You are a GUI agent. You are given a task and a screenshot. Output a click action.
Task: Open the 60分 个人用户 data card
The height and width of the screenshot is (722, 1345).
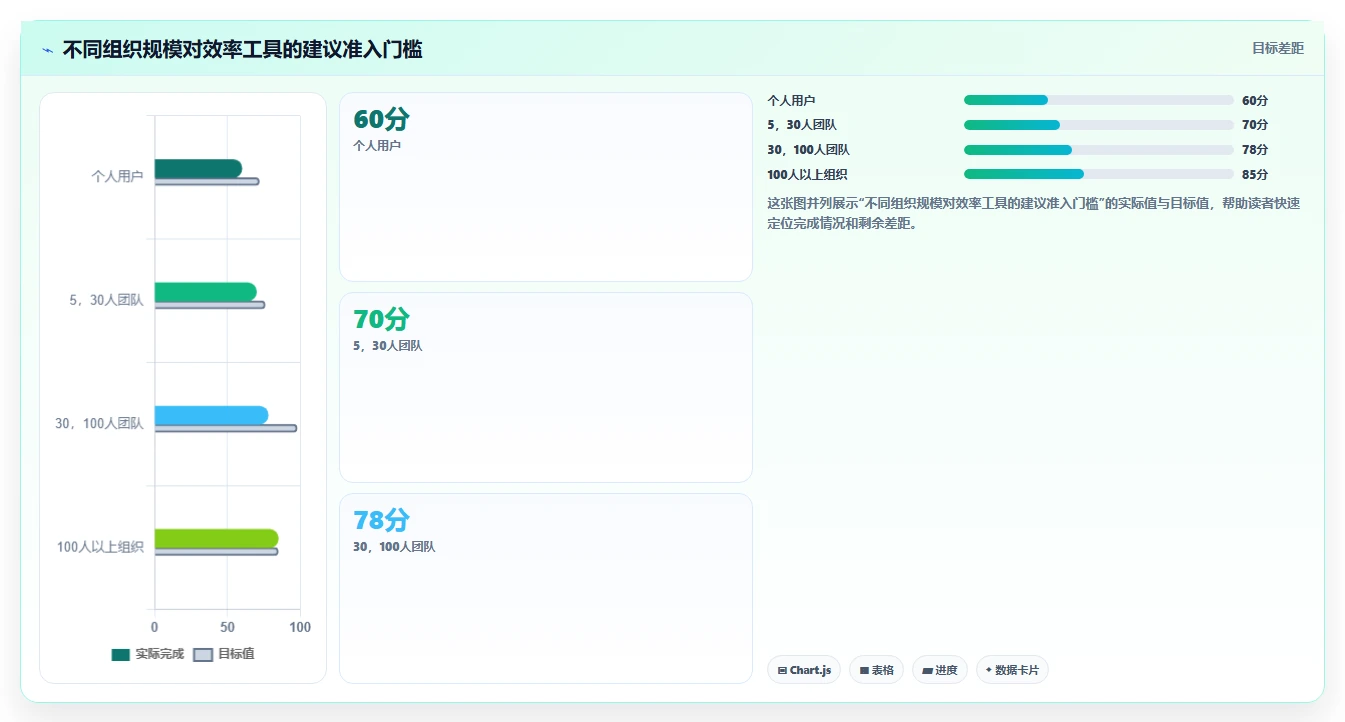546,187
